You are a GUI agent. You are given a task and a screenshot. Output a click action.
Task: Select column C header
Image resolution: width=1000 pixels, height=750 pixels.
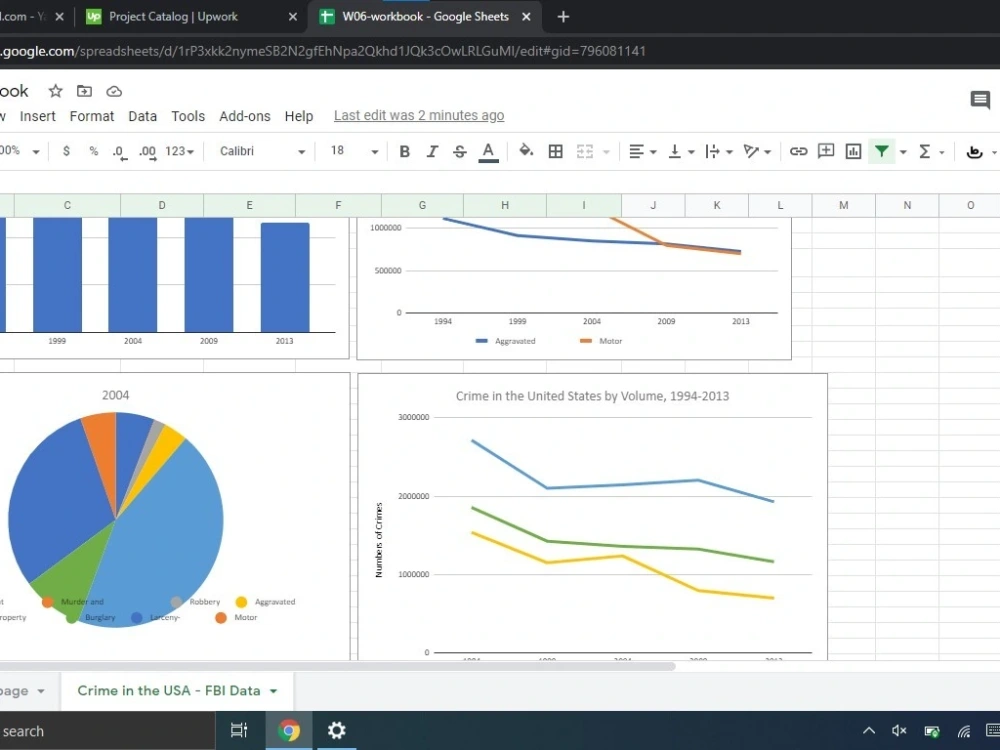67,205
